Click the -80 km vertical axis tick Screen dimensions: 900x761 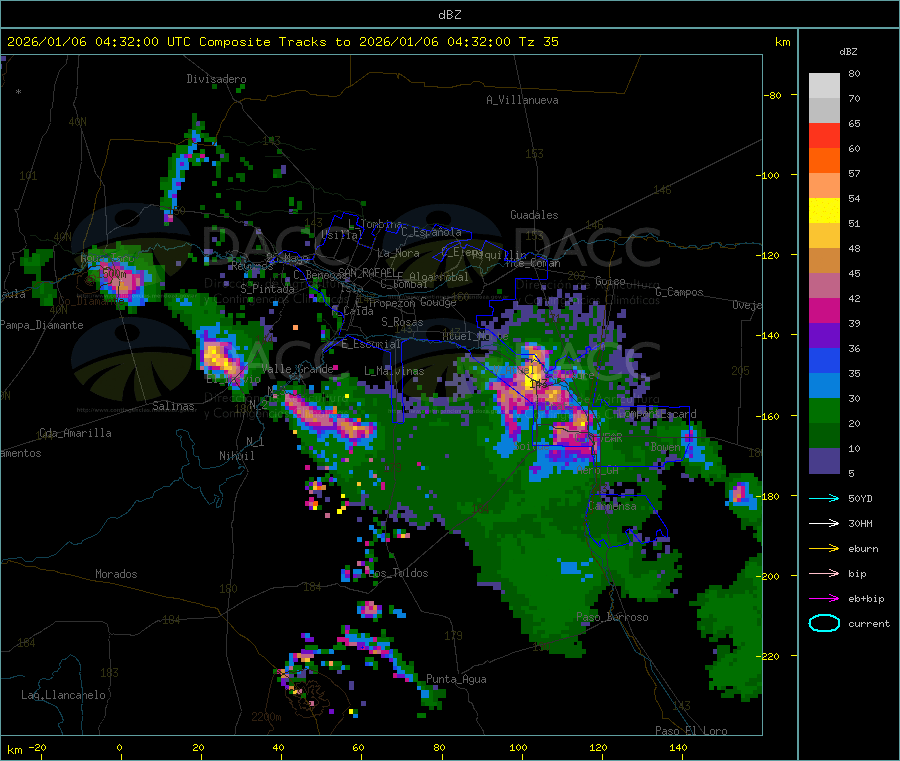[773, 95]
